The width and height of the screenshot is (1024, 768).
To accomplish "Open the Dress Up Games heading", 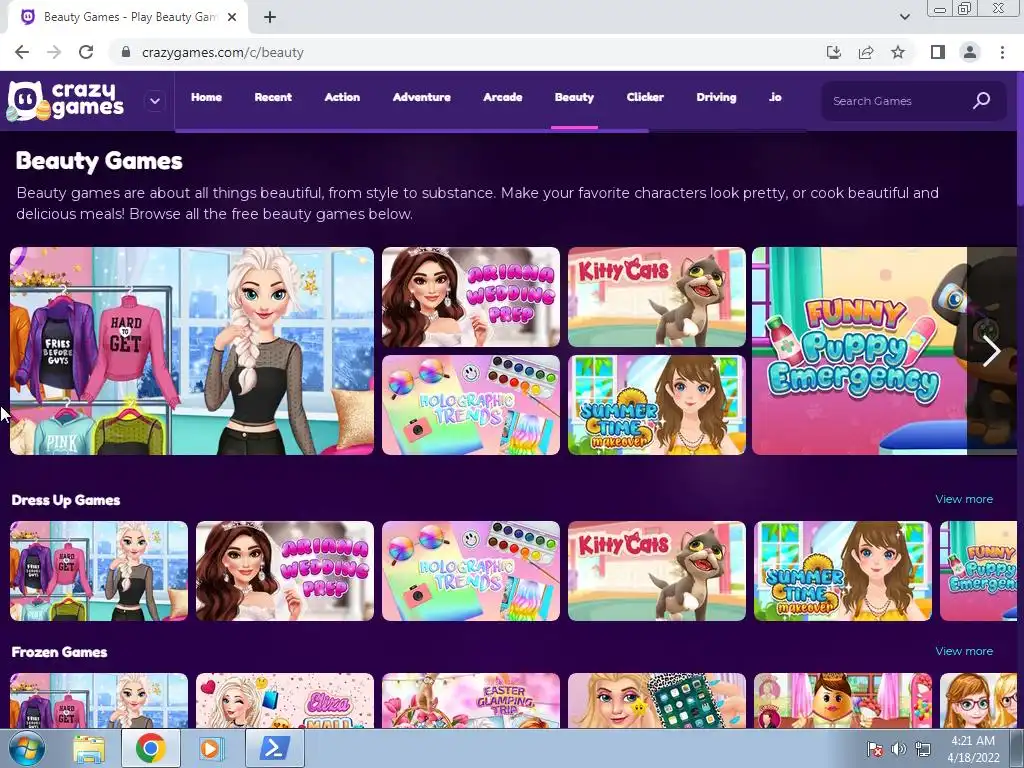I will pos(66,500).
